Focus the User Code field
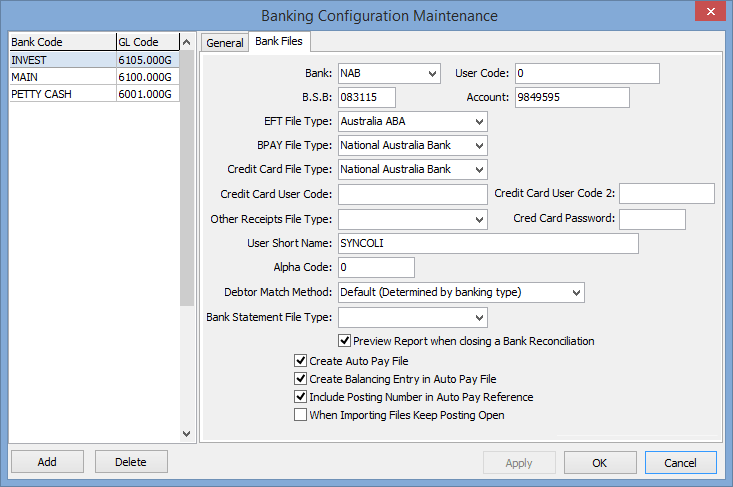Screen dimensions: 733x487 tap(587, 73)
